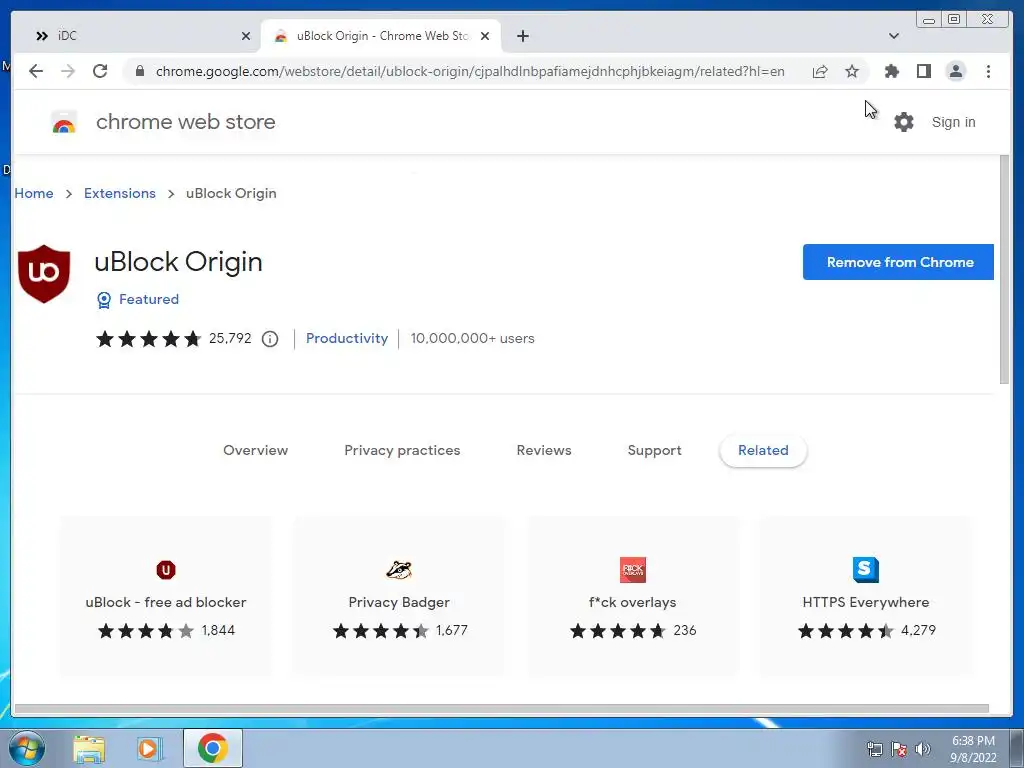Screen dimensions: 1024x768
Task: Open the uBlock - free ad blocker card title
Action: coord(166,602)
